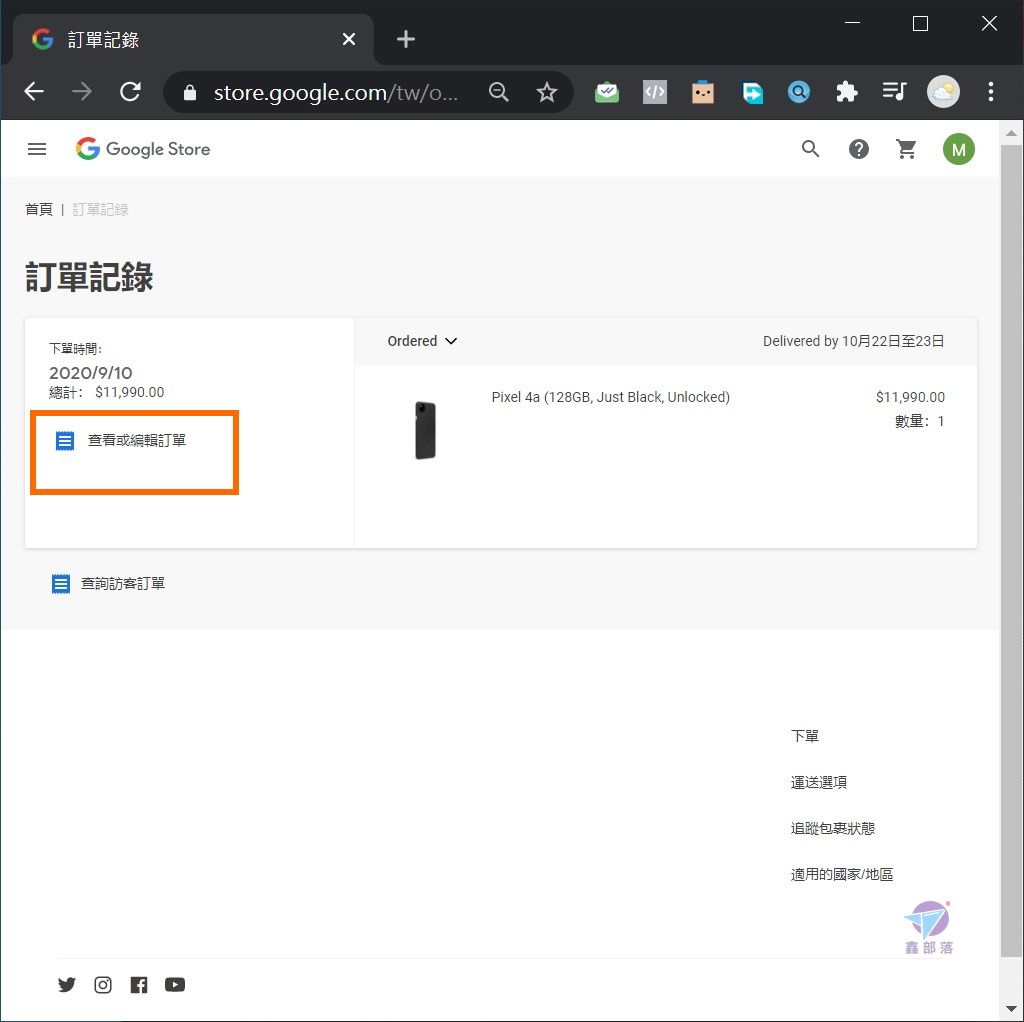This screenshot has width=1024, height=1022.
Task: Click the scrollbar down arrow
Action: click(x=1011, y=1008)
